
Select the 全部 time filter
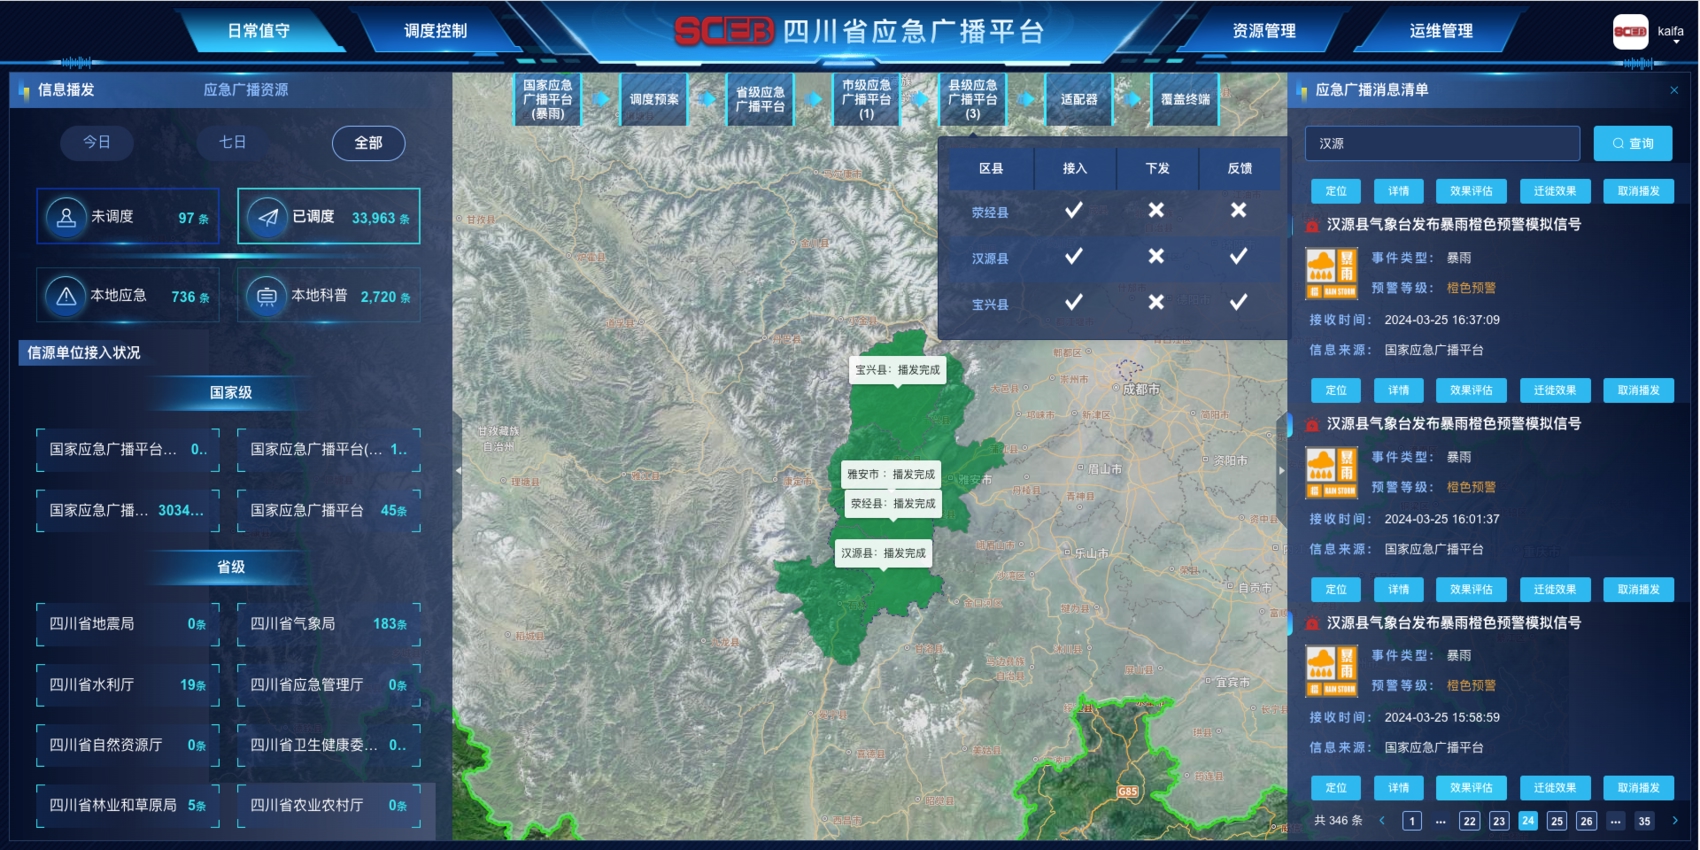pyautogui.click(x=368, y=143)
